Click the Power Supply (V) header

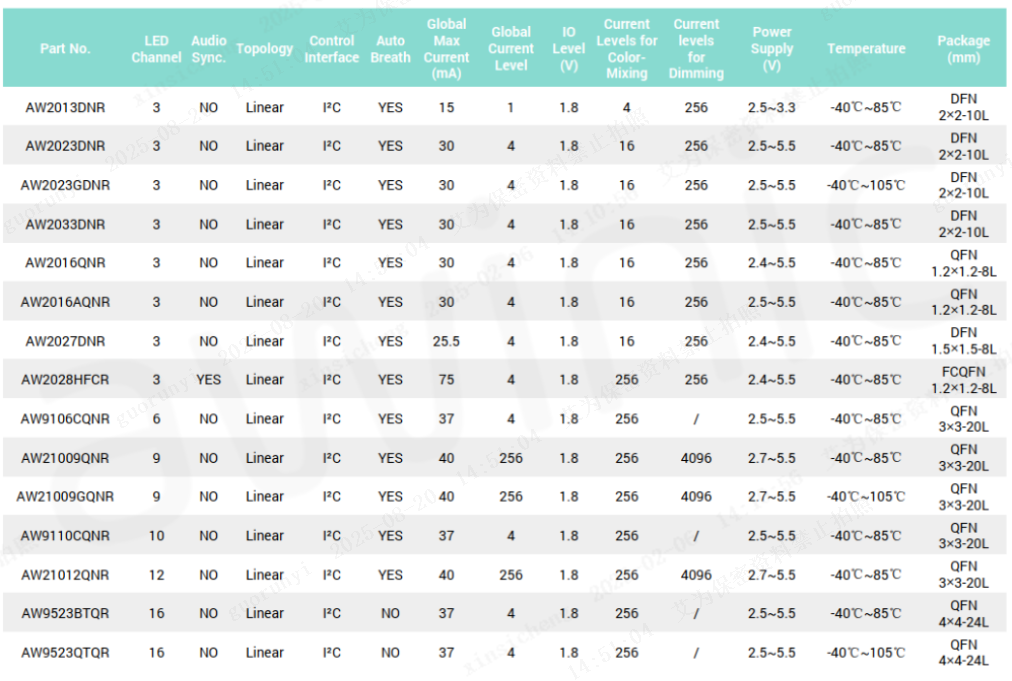click(771, 48)
